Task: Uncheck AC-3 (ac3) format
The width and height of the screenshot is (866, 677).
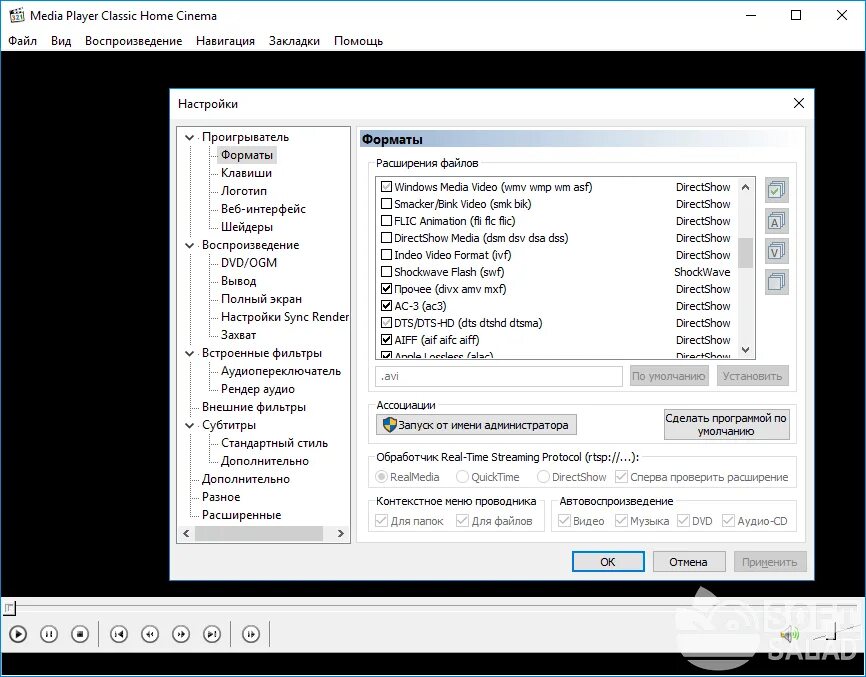Action: click(387, 305)
